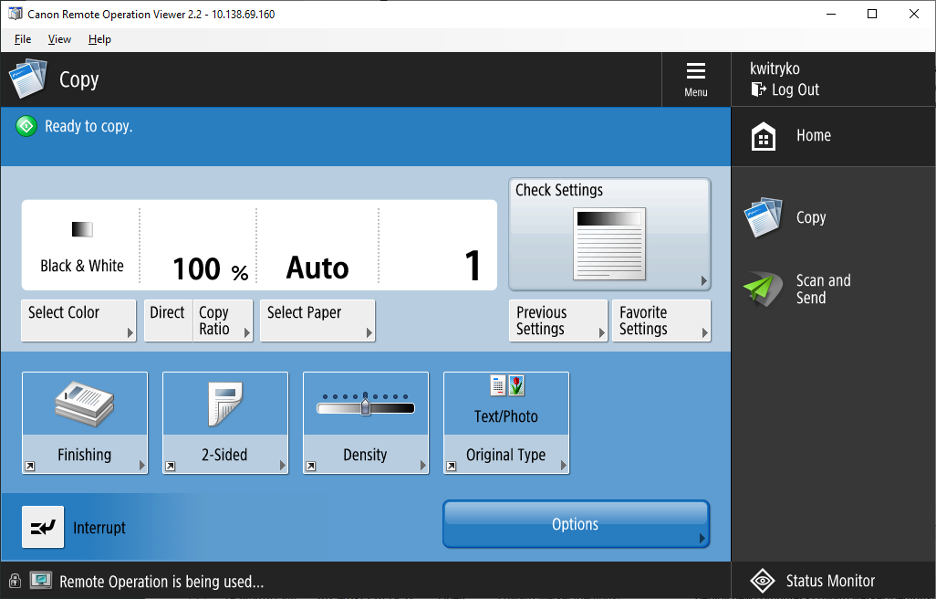Viewport: 936px width, 600px height.
Task: Open the Select Color dropdown
Action: click(78, 320)
